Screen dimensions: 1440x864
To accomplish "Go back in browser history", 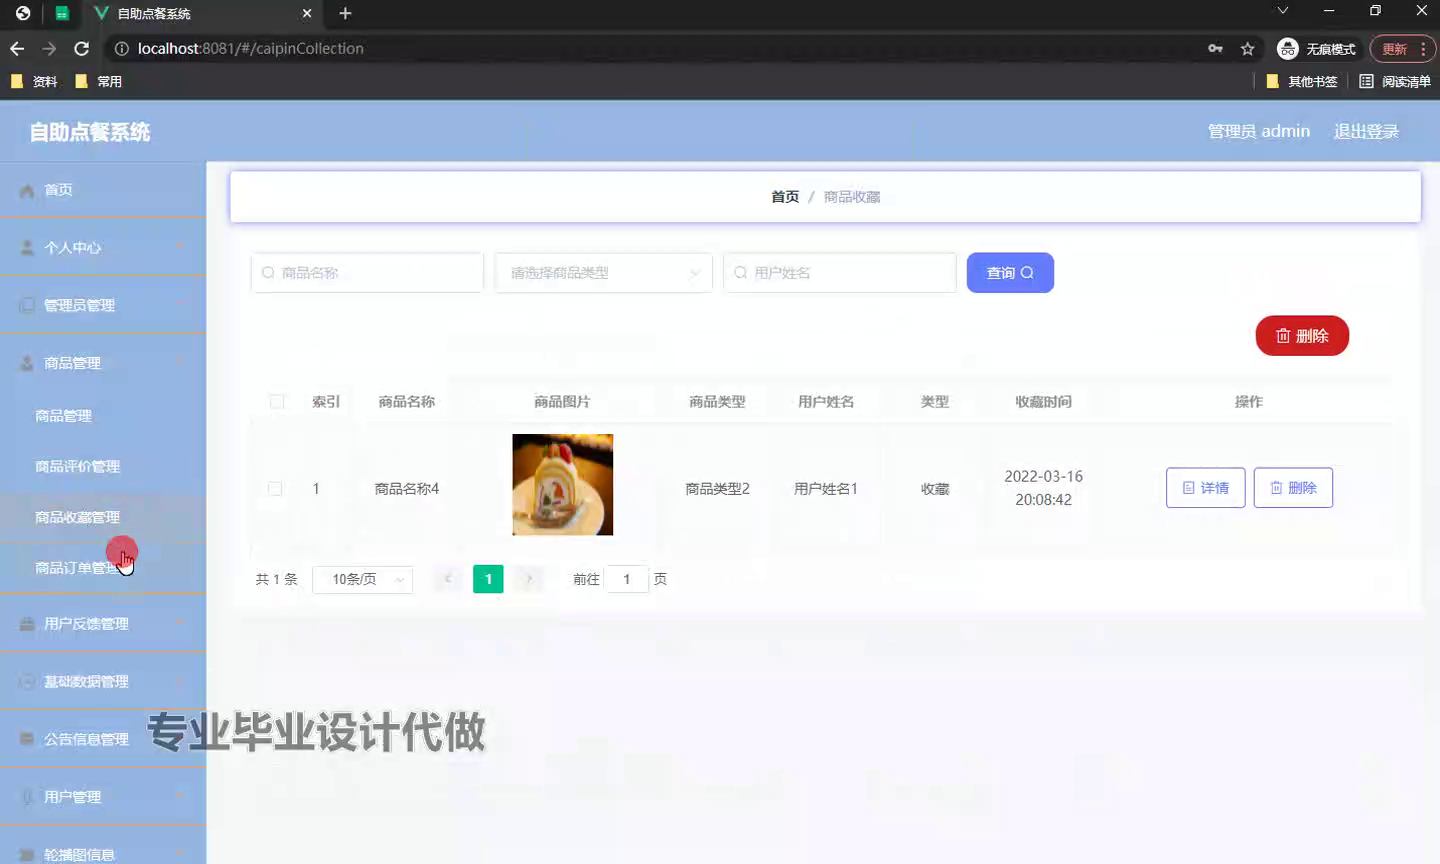I will [x=17, y=48].
